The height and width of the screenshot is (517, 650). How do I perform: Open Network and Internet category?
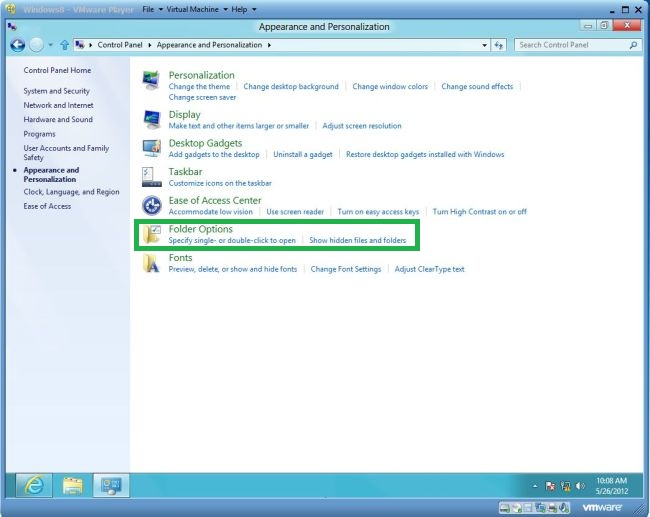58,105
